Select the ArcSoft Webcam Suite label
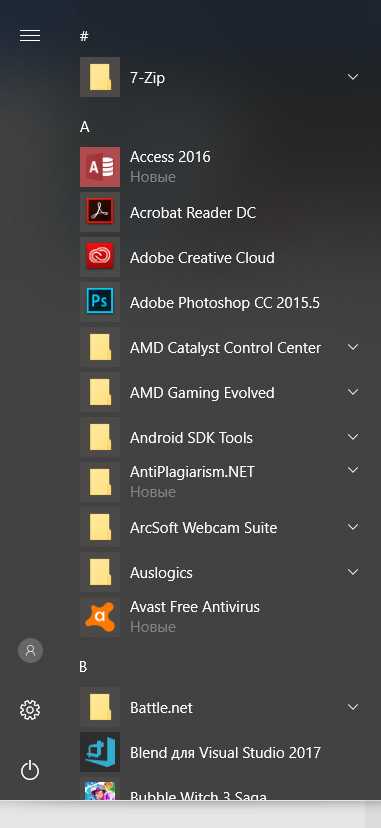The image size is (381, 828). click(203, 528)
